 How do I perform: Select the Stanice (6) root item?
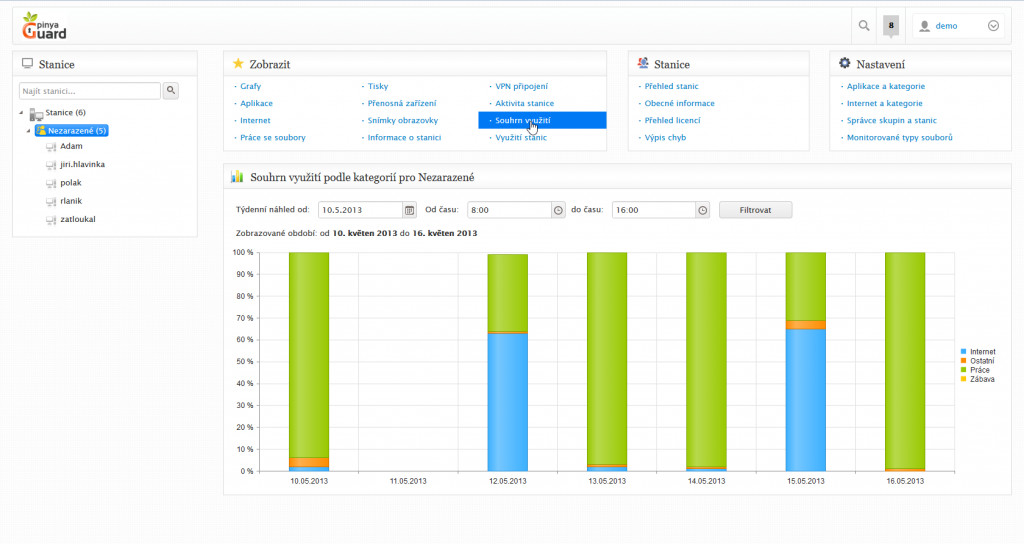(x=65, y=112)
